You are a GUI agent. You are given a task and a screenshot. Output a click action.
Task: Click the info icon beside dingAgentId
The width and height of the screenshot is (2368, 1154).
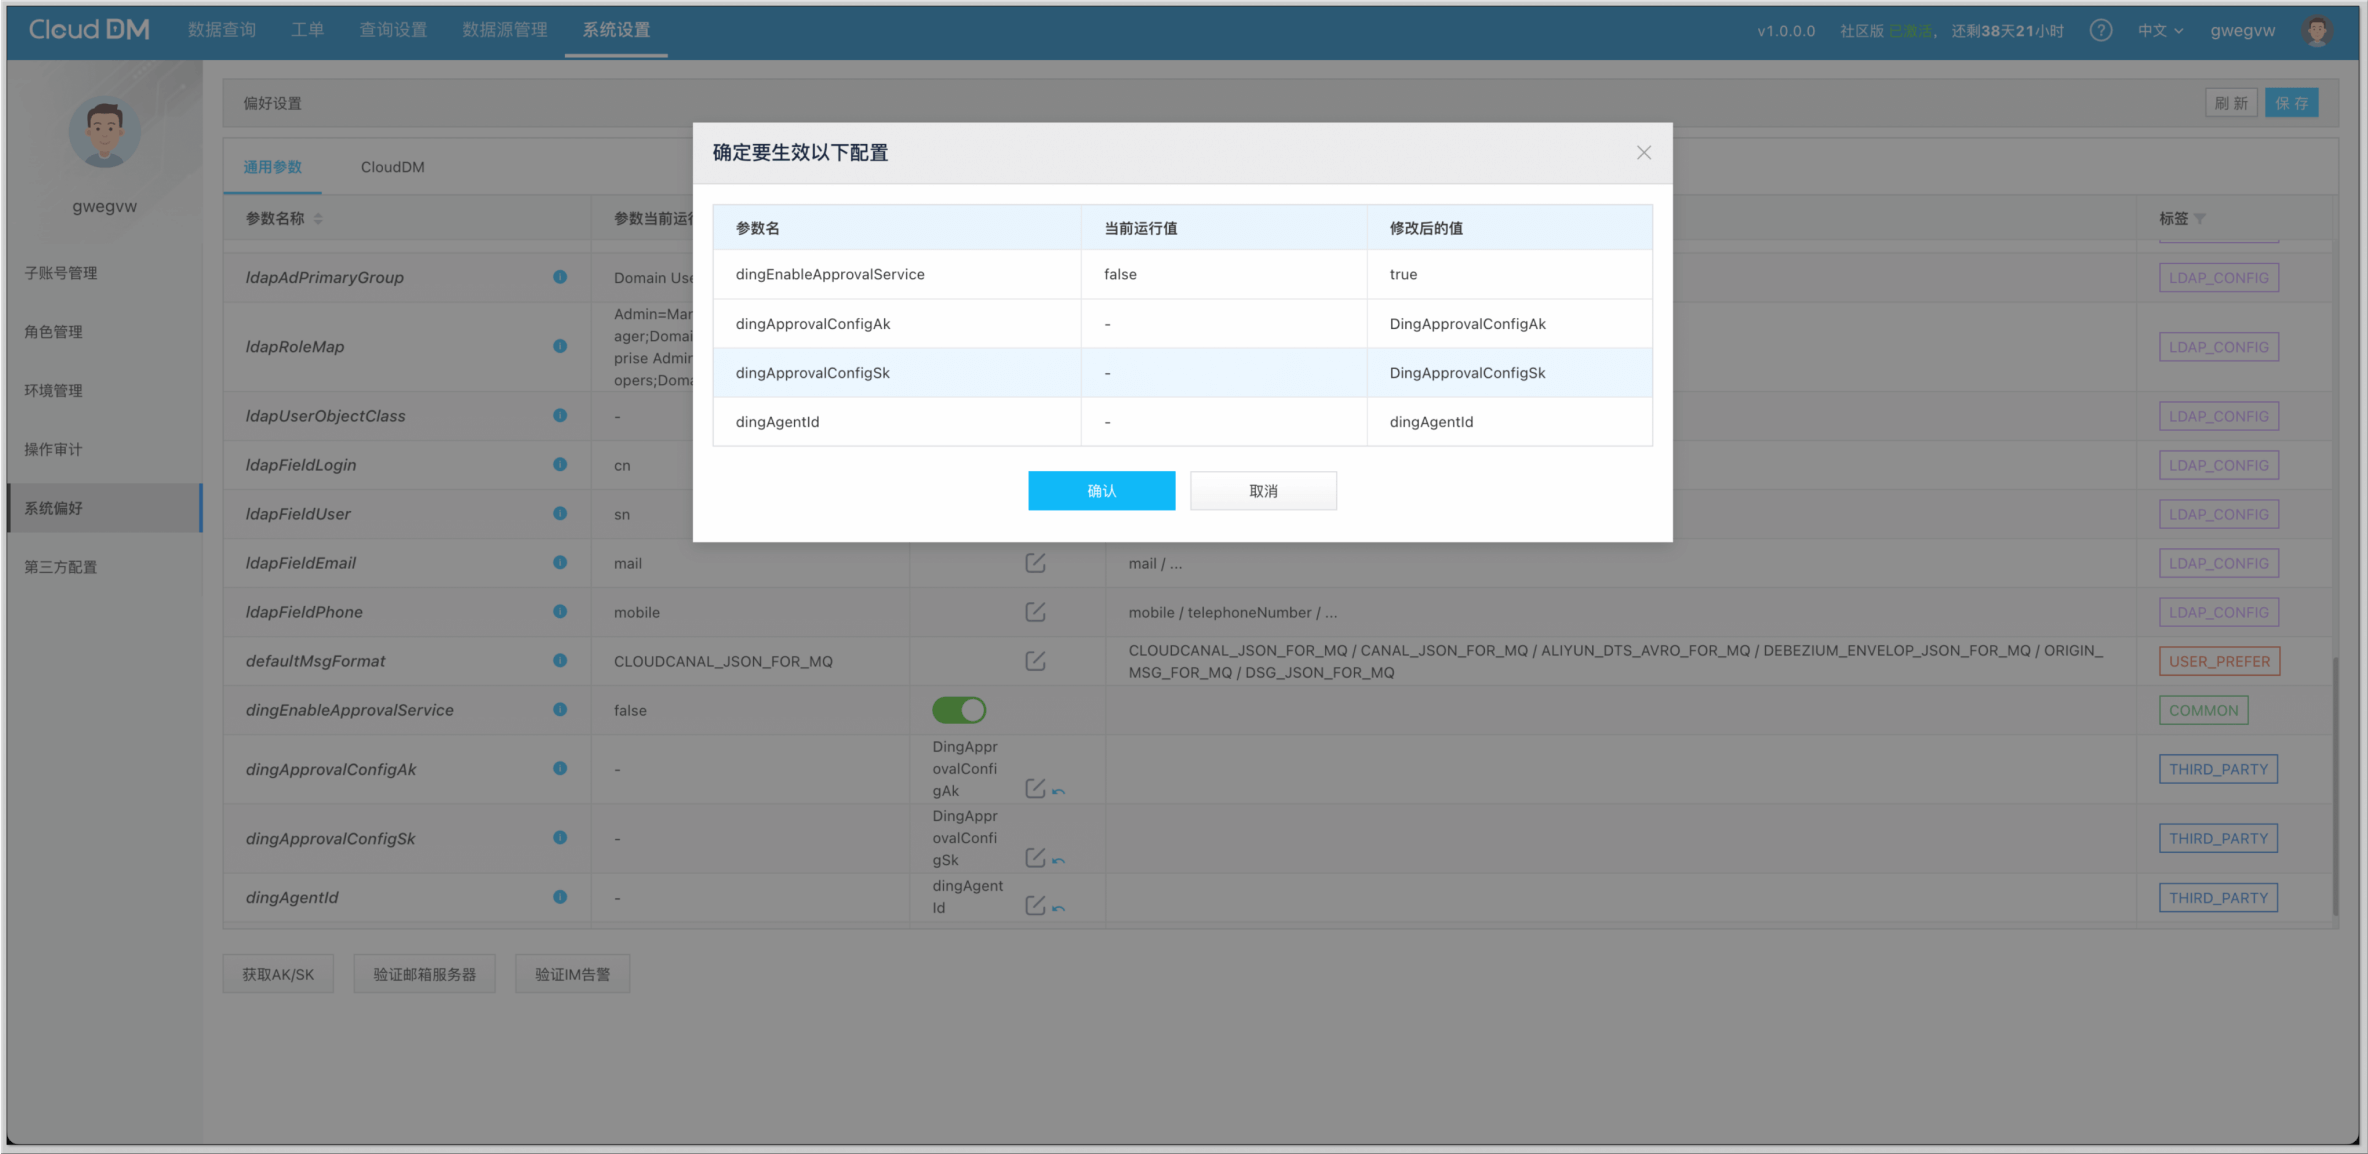click(x=560, y=897)
